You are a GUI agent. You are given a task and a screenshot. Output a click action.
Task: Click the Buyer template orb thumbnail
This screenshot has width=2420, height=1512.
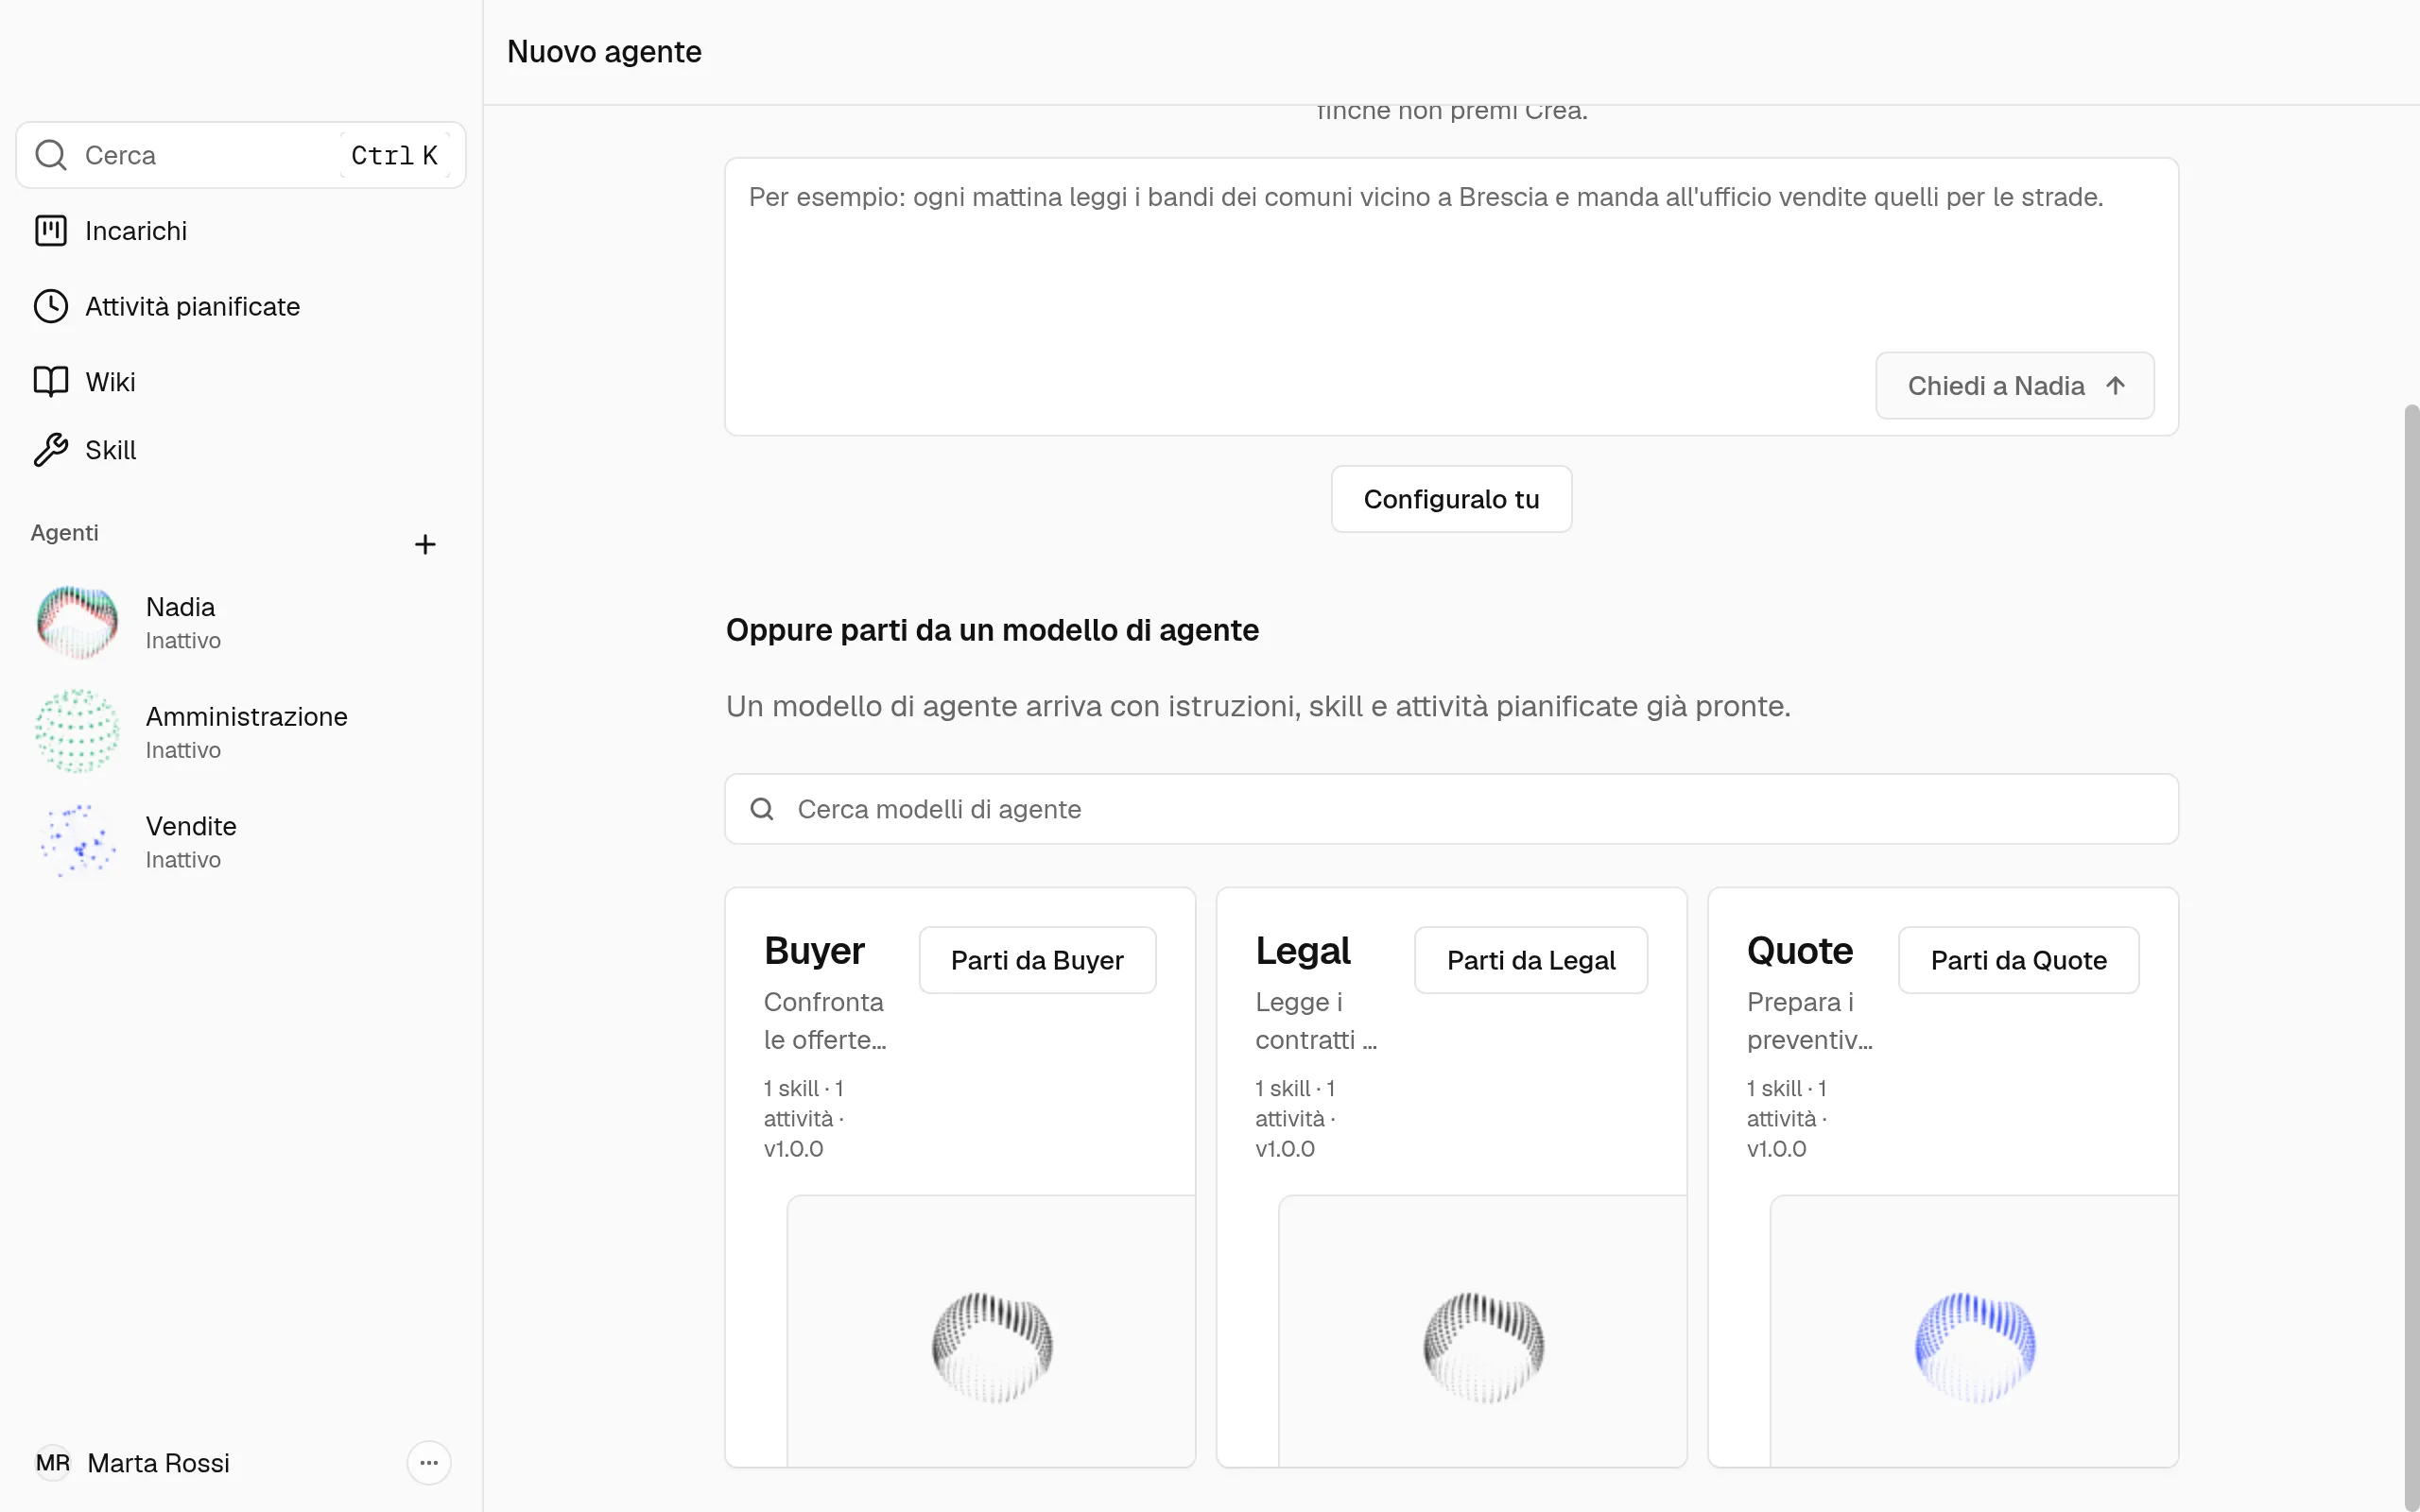click(992, 1348)
